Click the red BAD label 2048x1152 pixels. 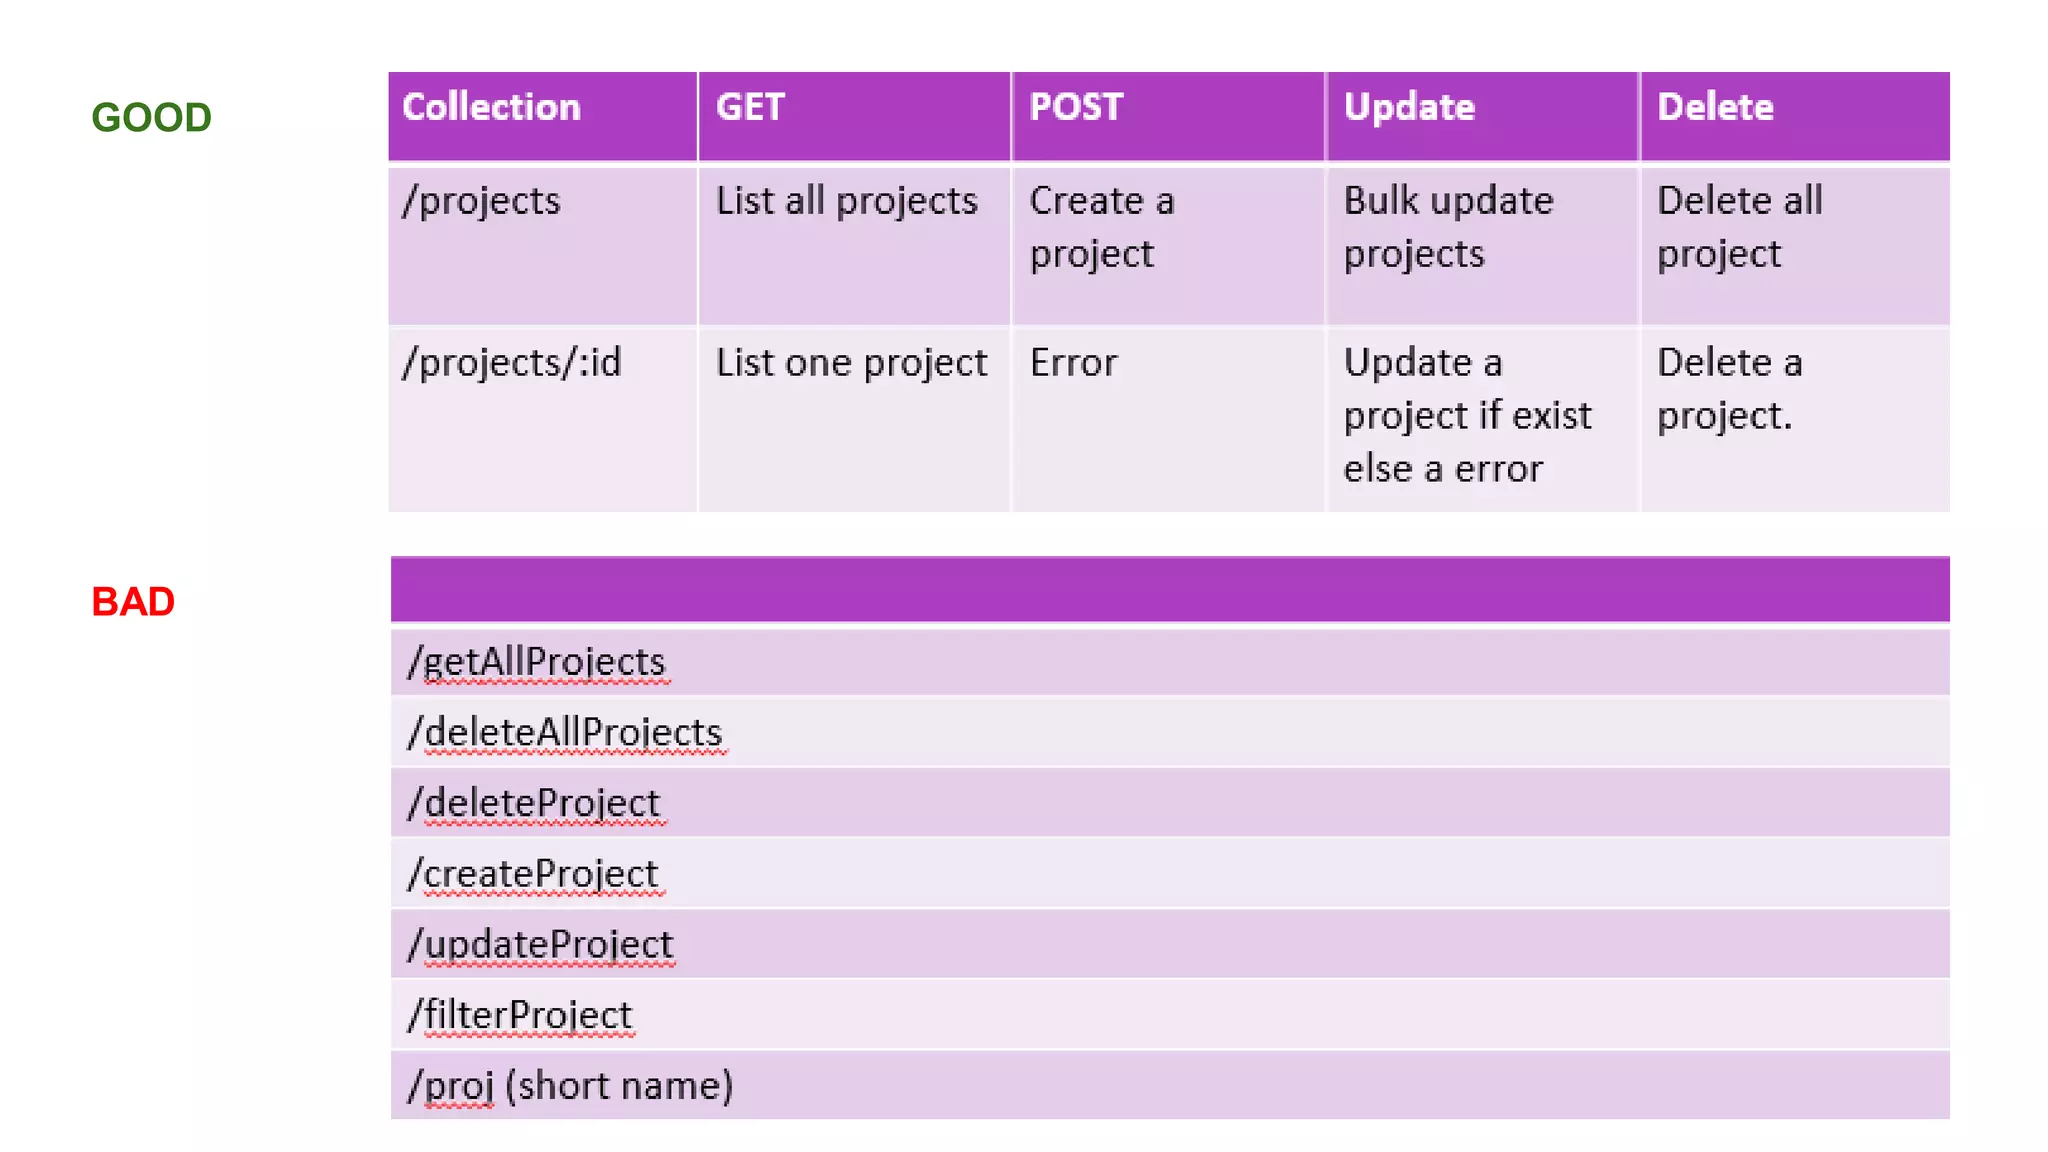tap(133, 602)
